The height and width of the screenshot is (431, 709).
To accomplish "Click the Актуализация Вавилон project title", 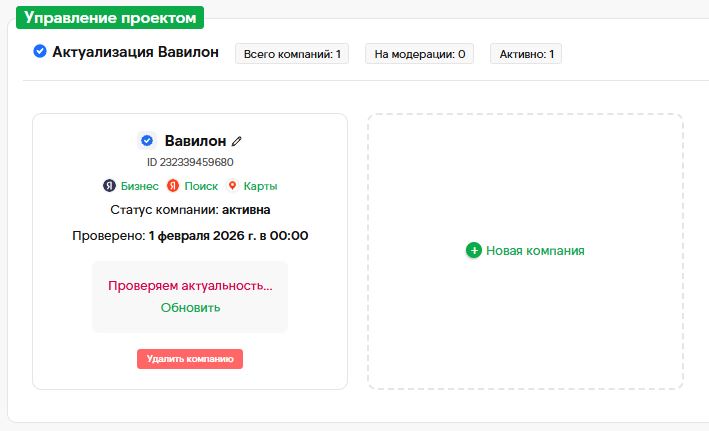I will [135, 52].
